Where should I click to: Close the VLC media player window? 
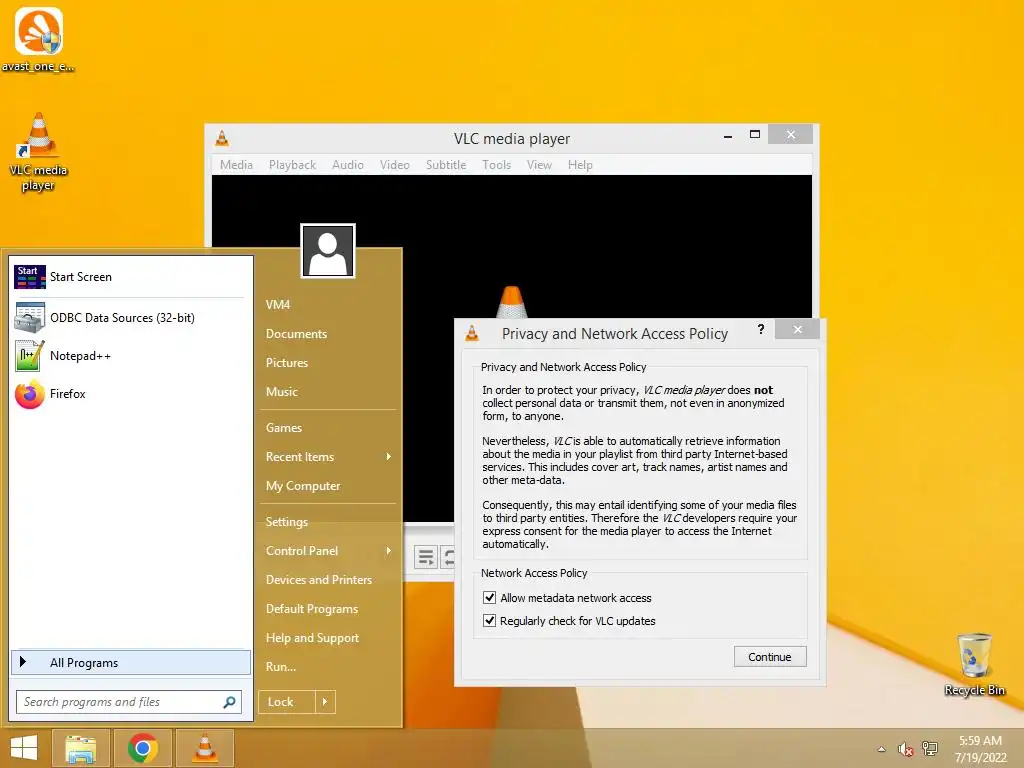coord(791,135)
